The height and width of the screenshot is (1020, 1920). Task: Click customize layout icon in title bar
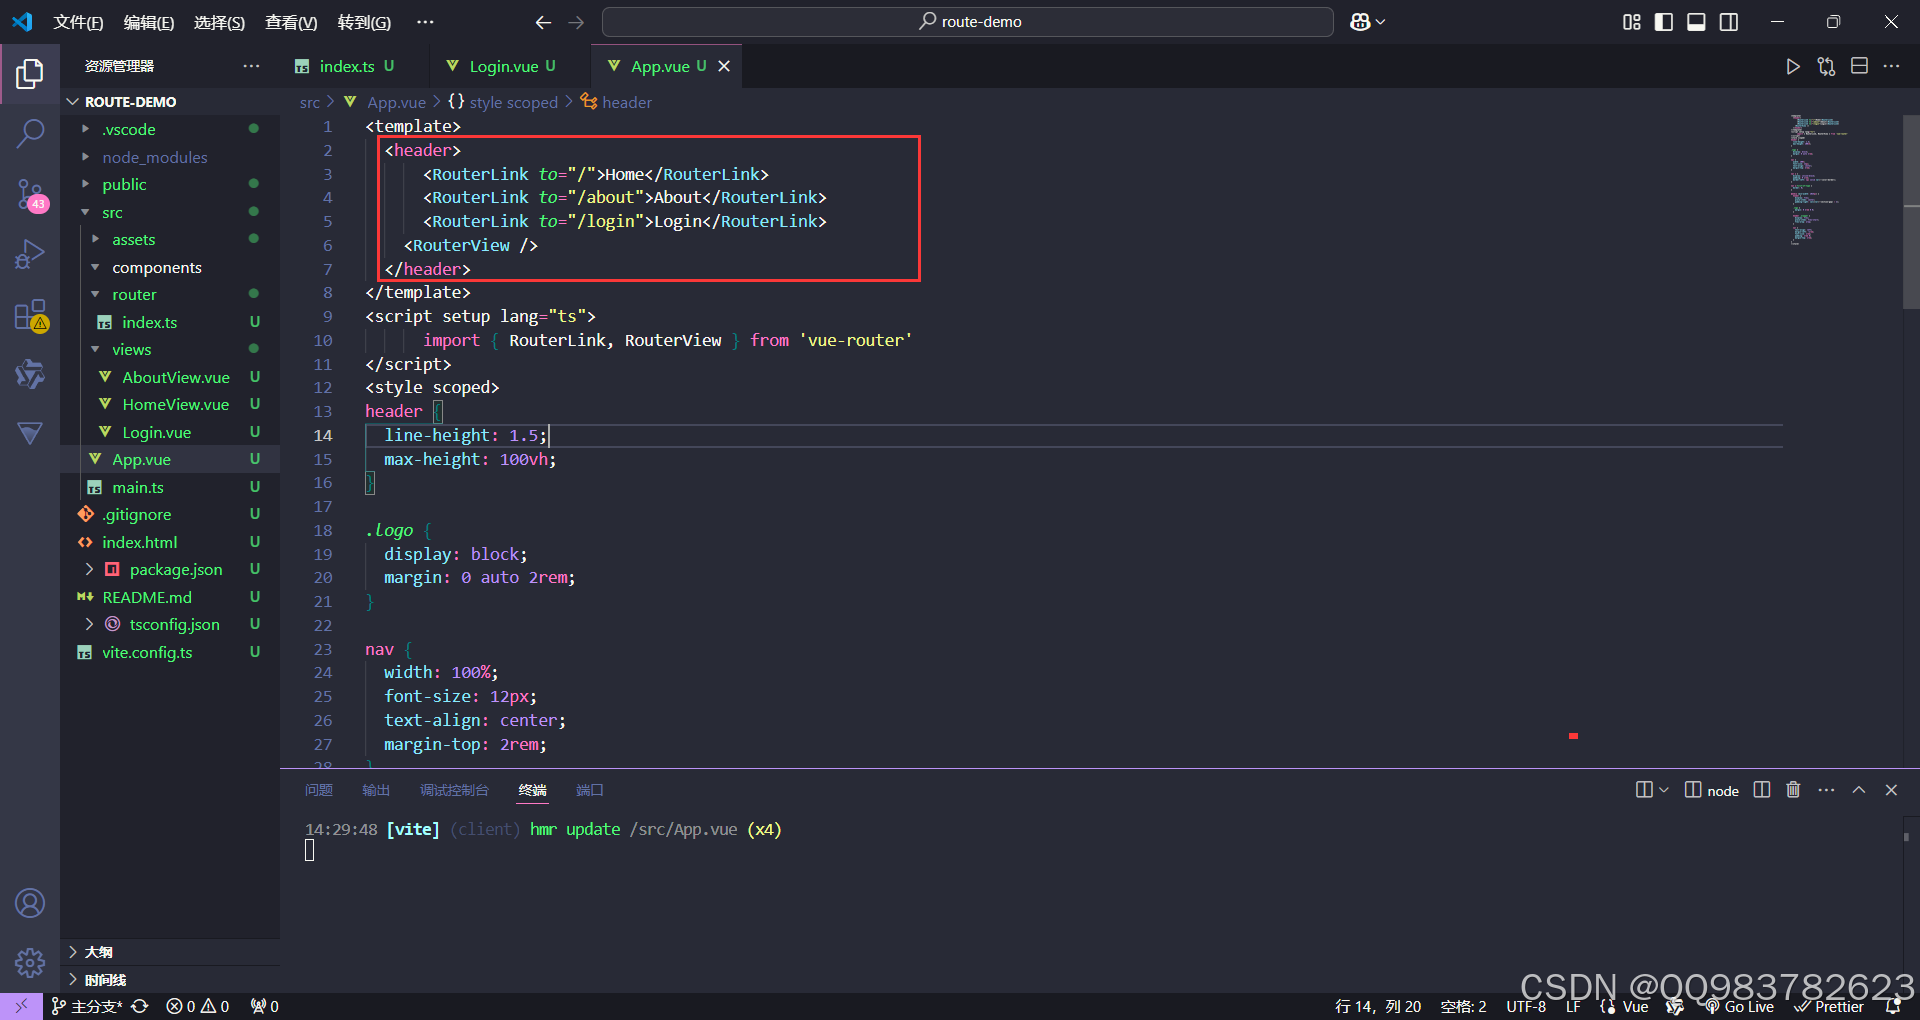pos(1631,22)
